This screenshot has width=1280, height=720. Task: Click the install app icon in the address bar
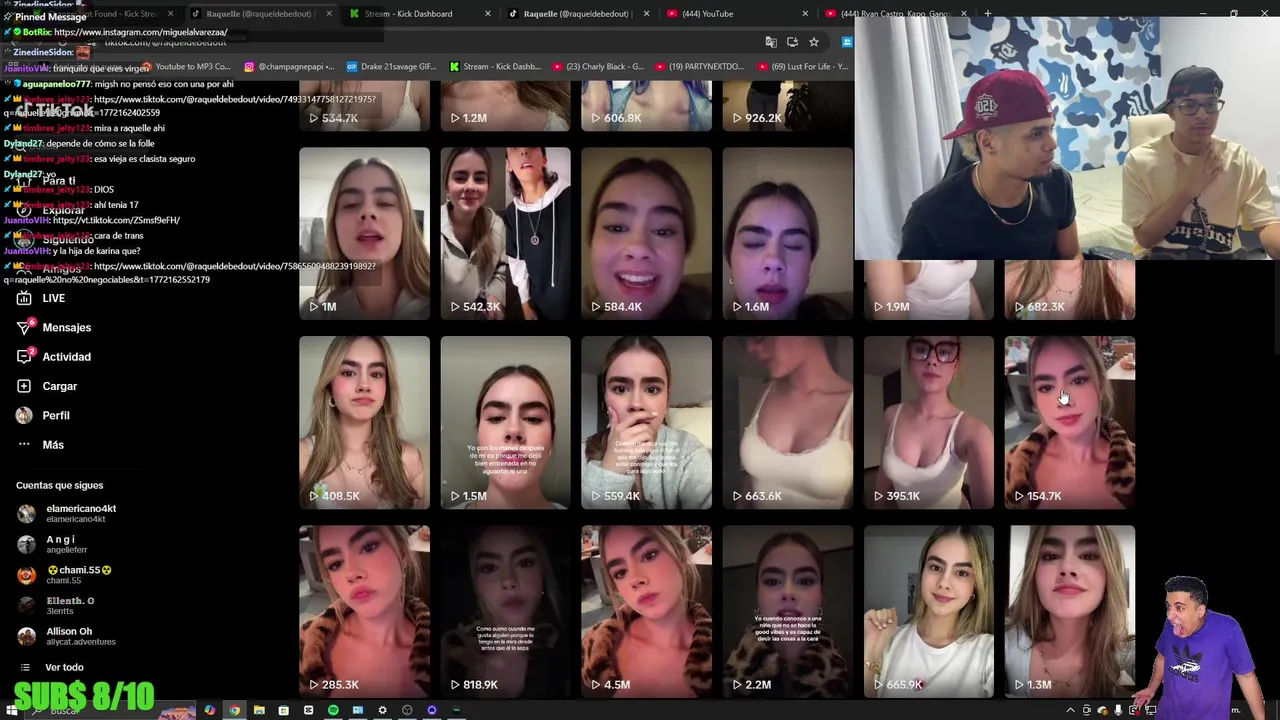[792, 42]
